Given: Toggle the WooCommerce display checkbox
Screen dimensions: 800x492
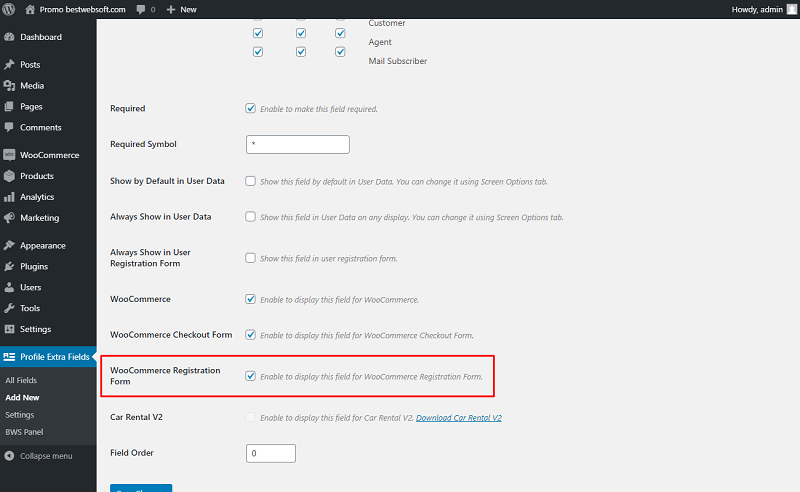Looking at the screenshot, I should click(x=251, y=299).
